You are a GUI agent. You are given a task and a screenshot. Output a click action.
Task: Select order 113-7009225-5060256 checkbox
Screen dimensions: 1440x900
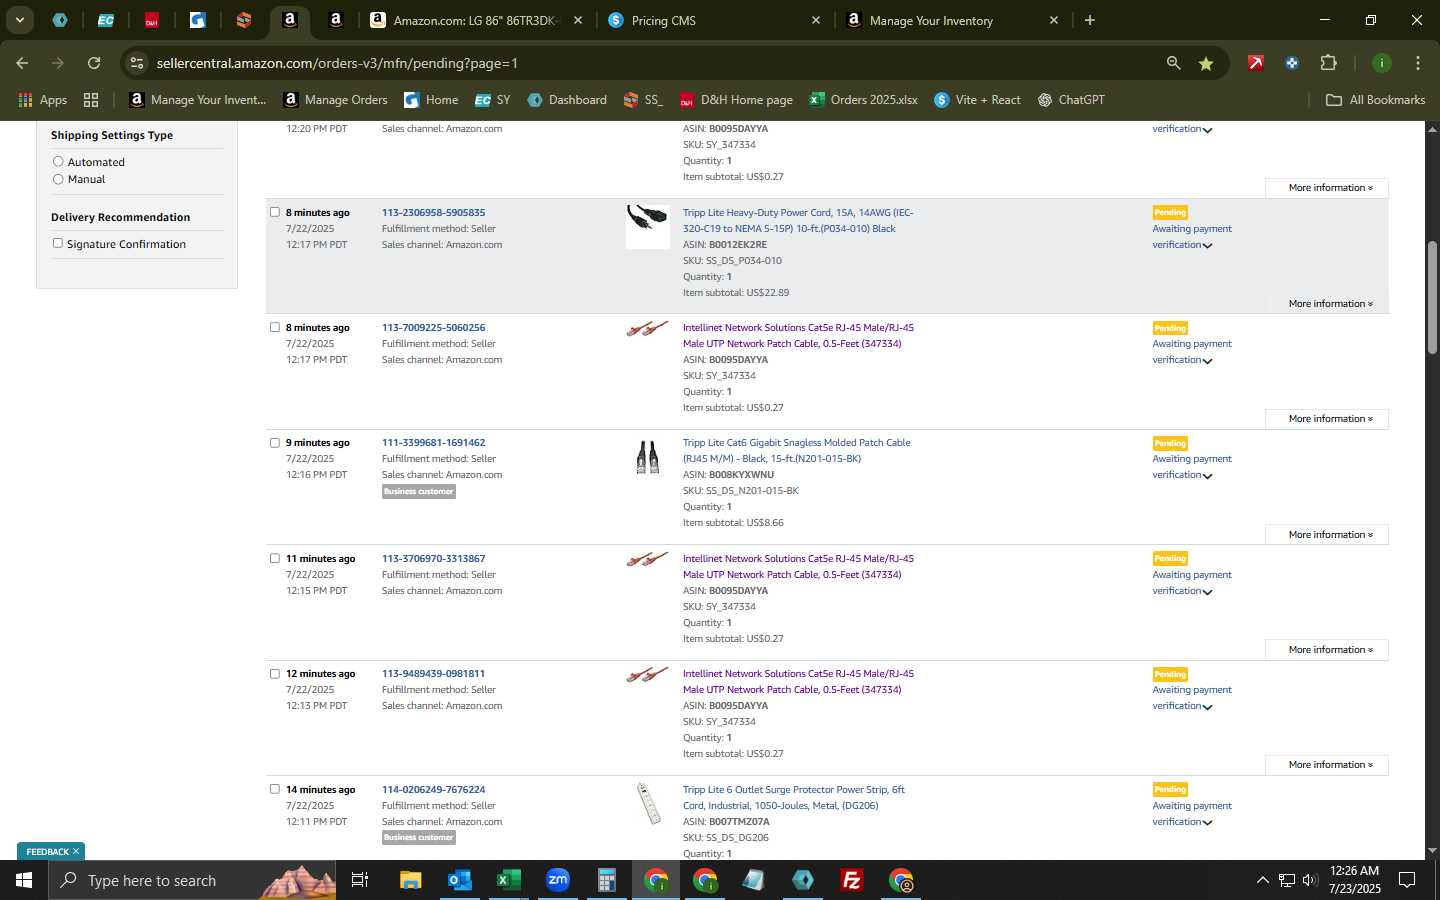[x=275, y=327]
